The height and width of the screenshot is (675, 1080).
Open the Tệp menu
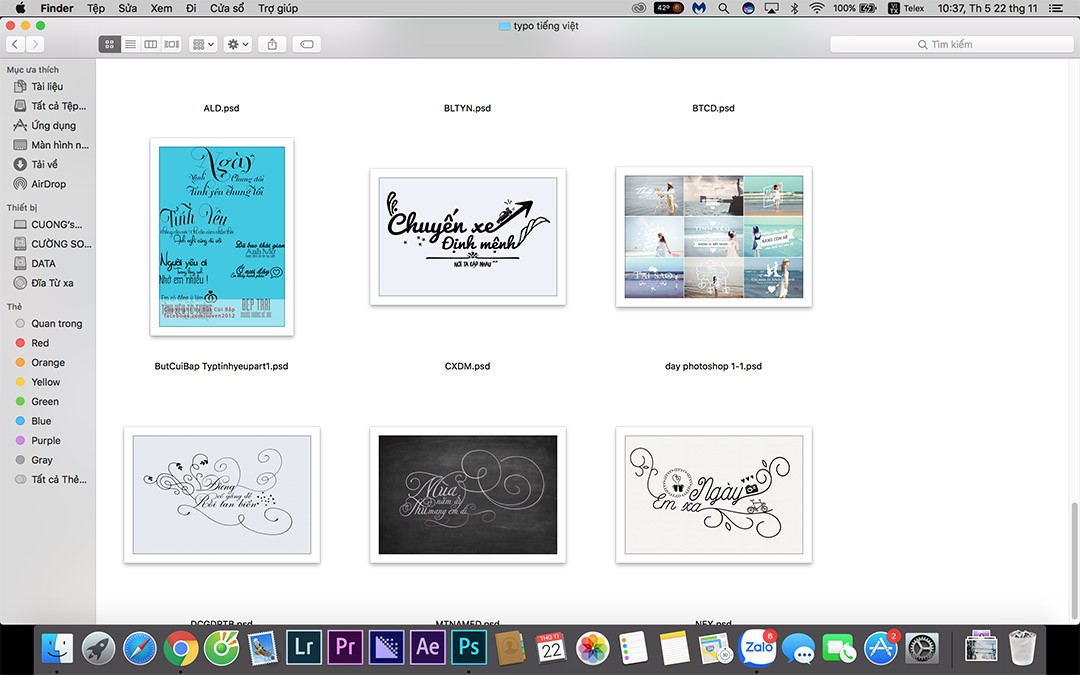96,8
